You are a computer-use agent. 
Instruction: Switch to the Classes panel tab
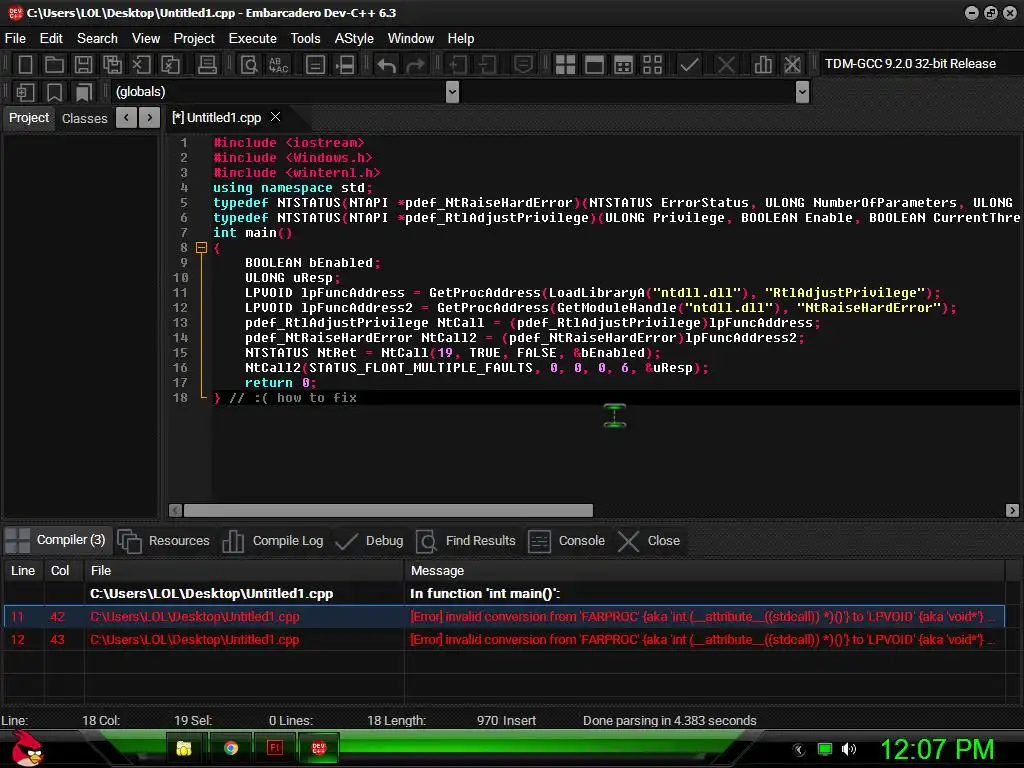[x=85, y=118]
